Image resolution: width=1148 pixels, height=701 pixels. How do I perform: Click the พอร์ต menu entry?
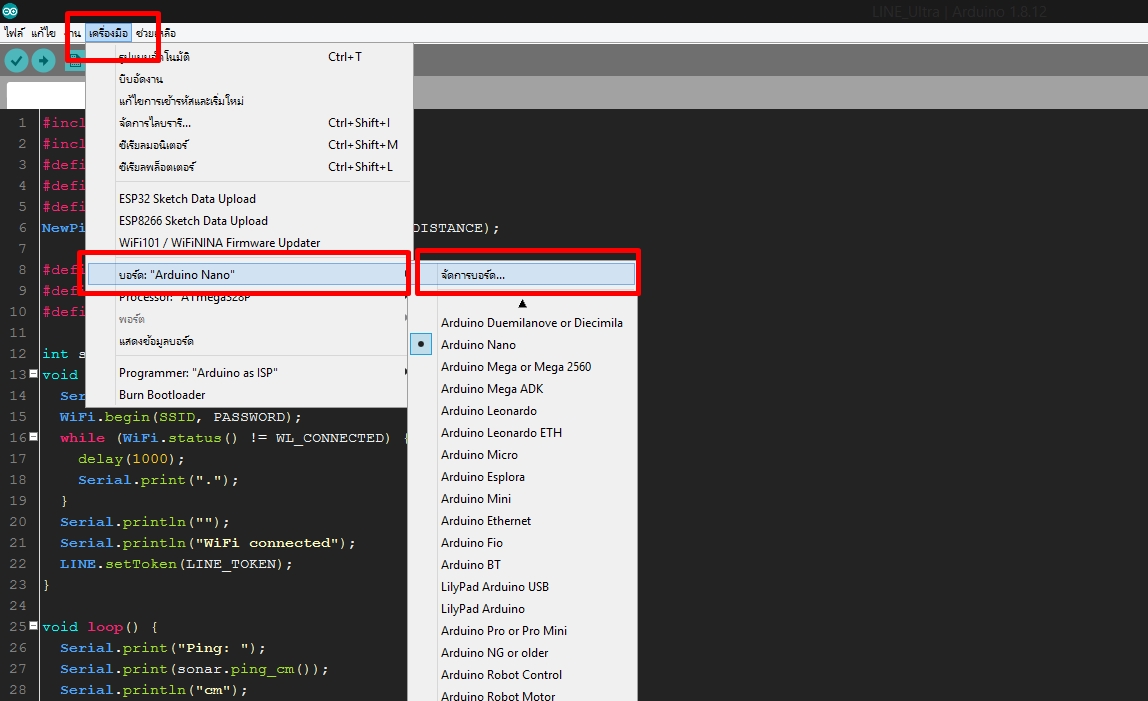[x=247, y=319]
